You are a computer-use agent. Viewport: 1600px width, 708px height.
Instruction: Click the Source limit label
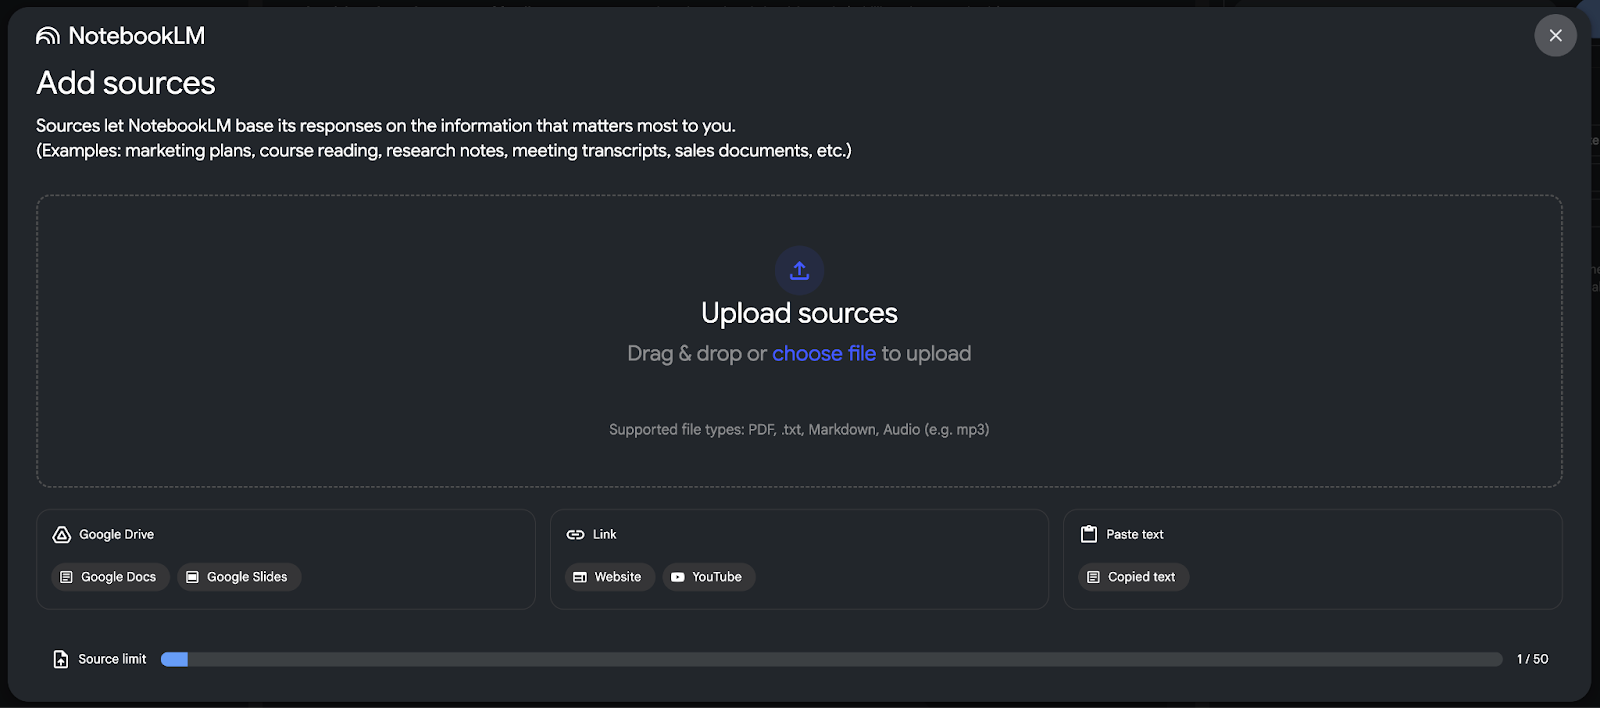(112, 659)
